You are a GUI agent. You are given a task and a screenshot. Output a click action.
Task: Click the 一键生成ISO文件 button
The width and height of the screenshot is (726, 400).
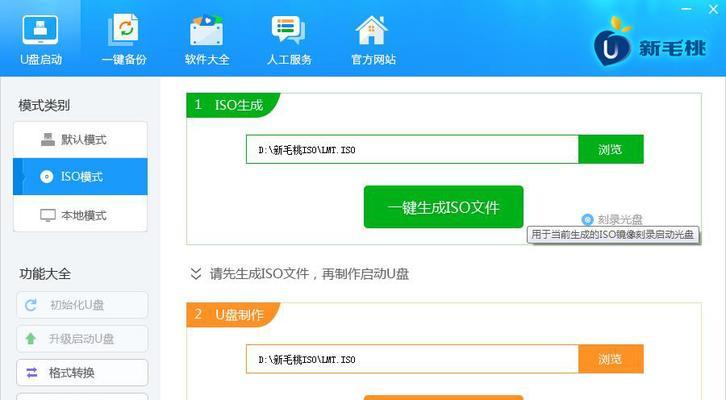click(444, 207)
